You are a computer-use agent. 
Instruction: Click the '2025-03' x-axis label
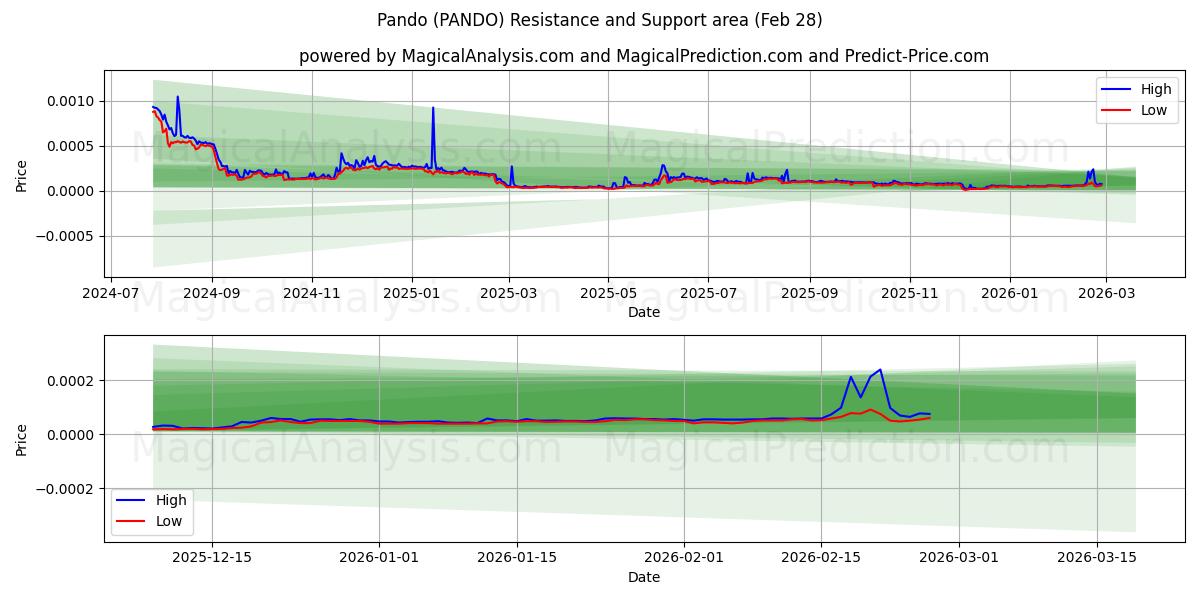(x=509, y=294)
